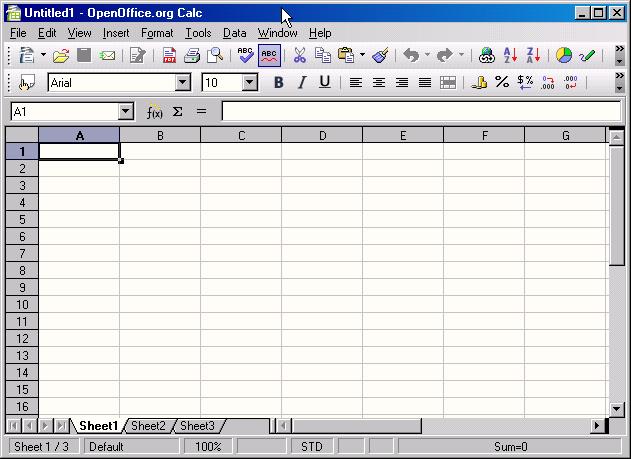Toggle Merge Cells button
Screen dimensions: 631x459
click(448, 82)
